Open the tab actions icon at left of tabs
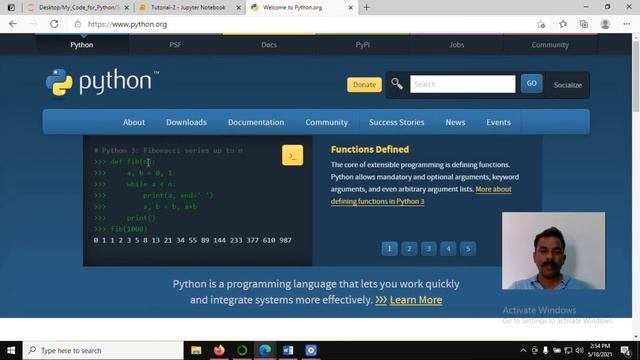The width and height of the screenshot is (640, 360). tap(11, 7)
